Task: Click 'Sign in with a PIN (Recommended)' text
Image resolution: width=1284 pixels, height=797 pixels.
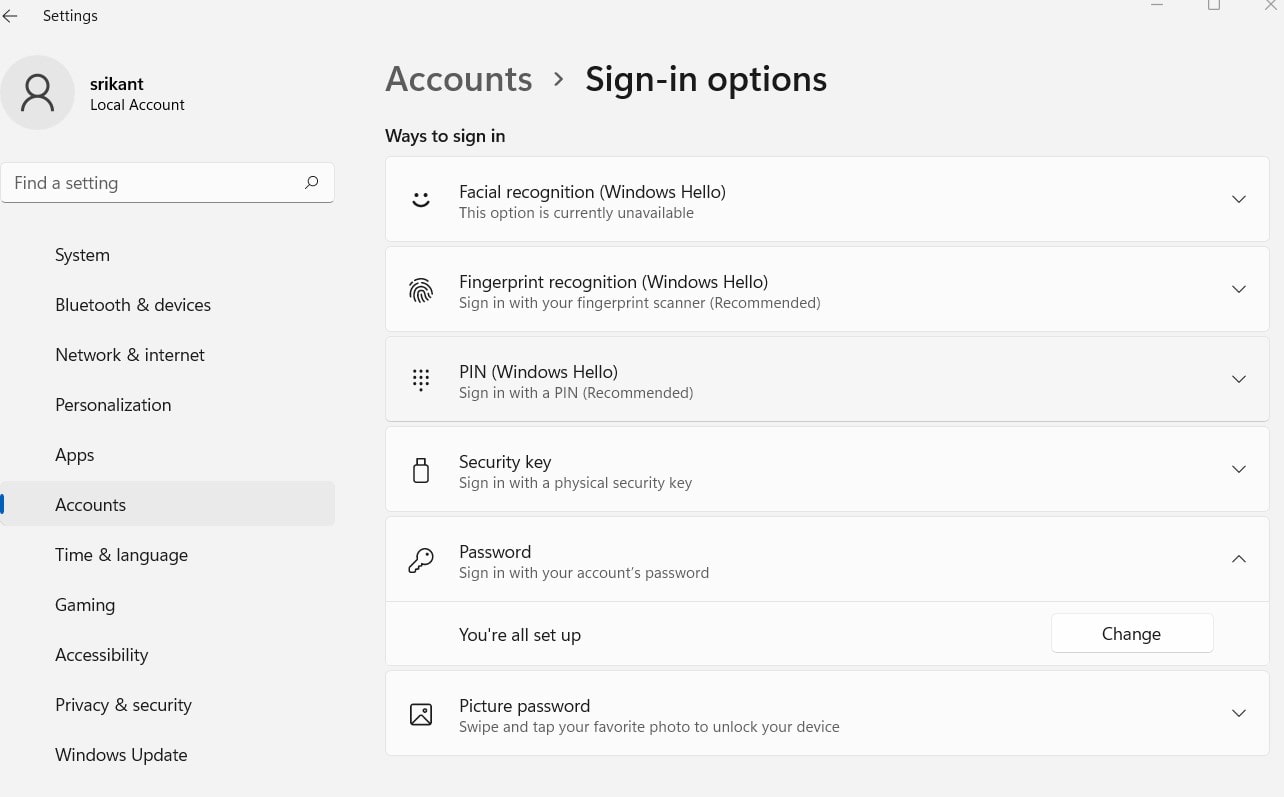Action: click(576, 393)
